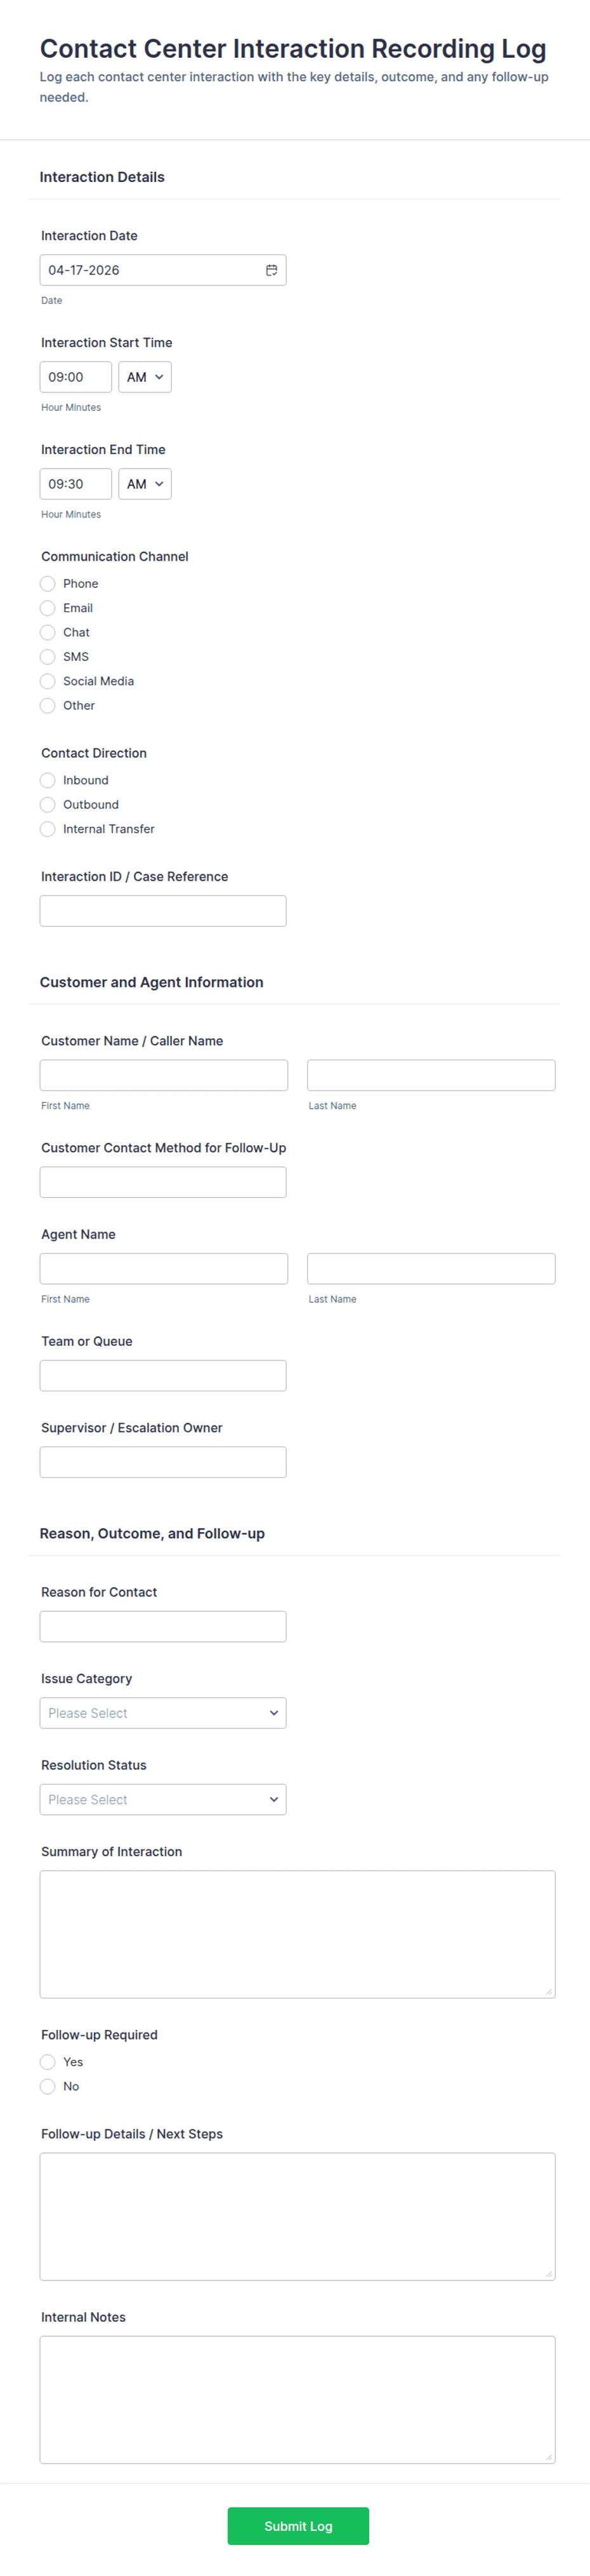Mark Follow-up Required as Yes
590x2576 pixels.
point(48,2062)
